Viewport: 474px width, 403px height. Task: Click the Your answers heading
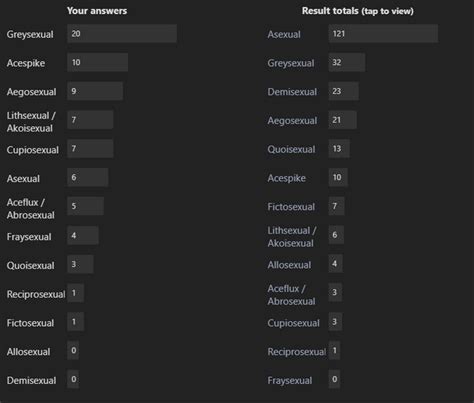pos(97,11)
